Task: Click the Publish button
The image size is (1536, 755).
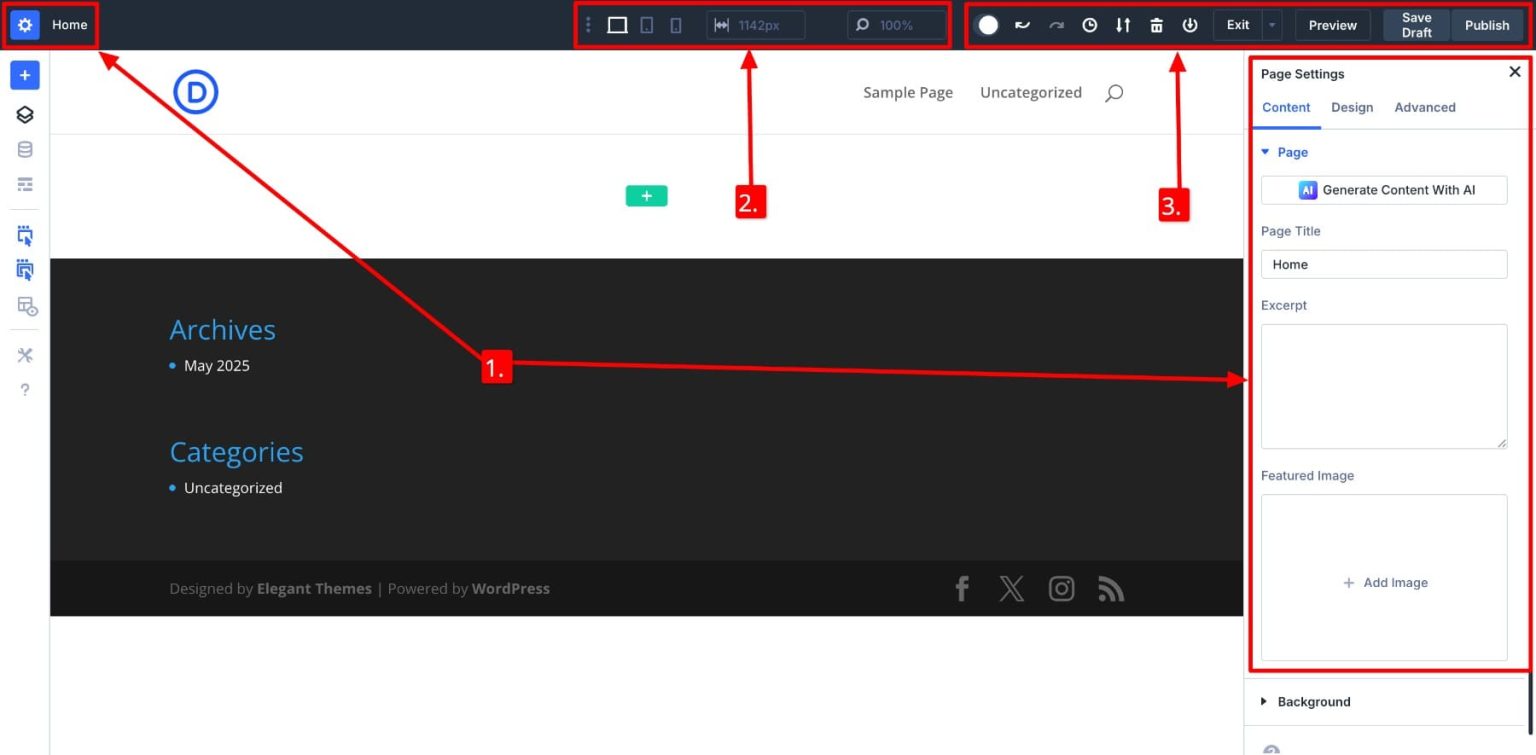Action: [x=1487, y=24]
